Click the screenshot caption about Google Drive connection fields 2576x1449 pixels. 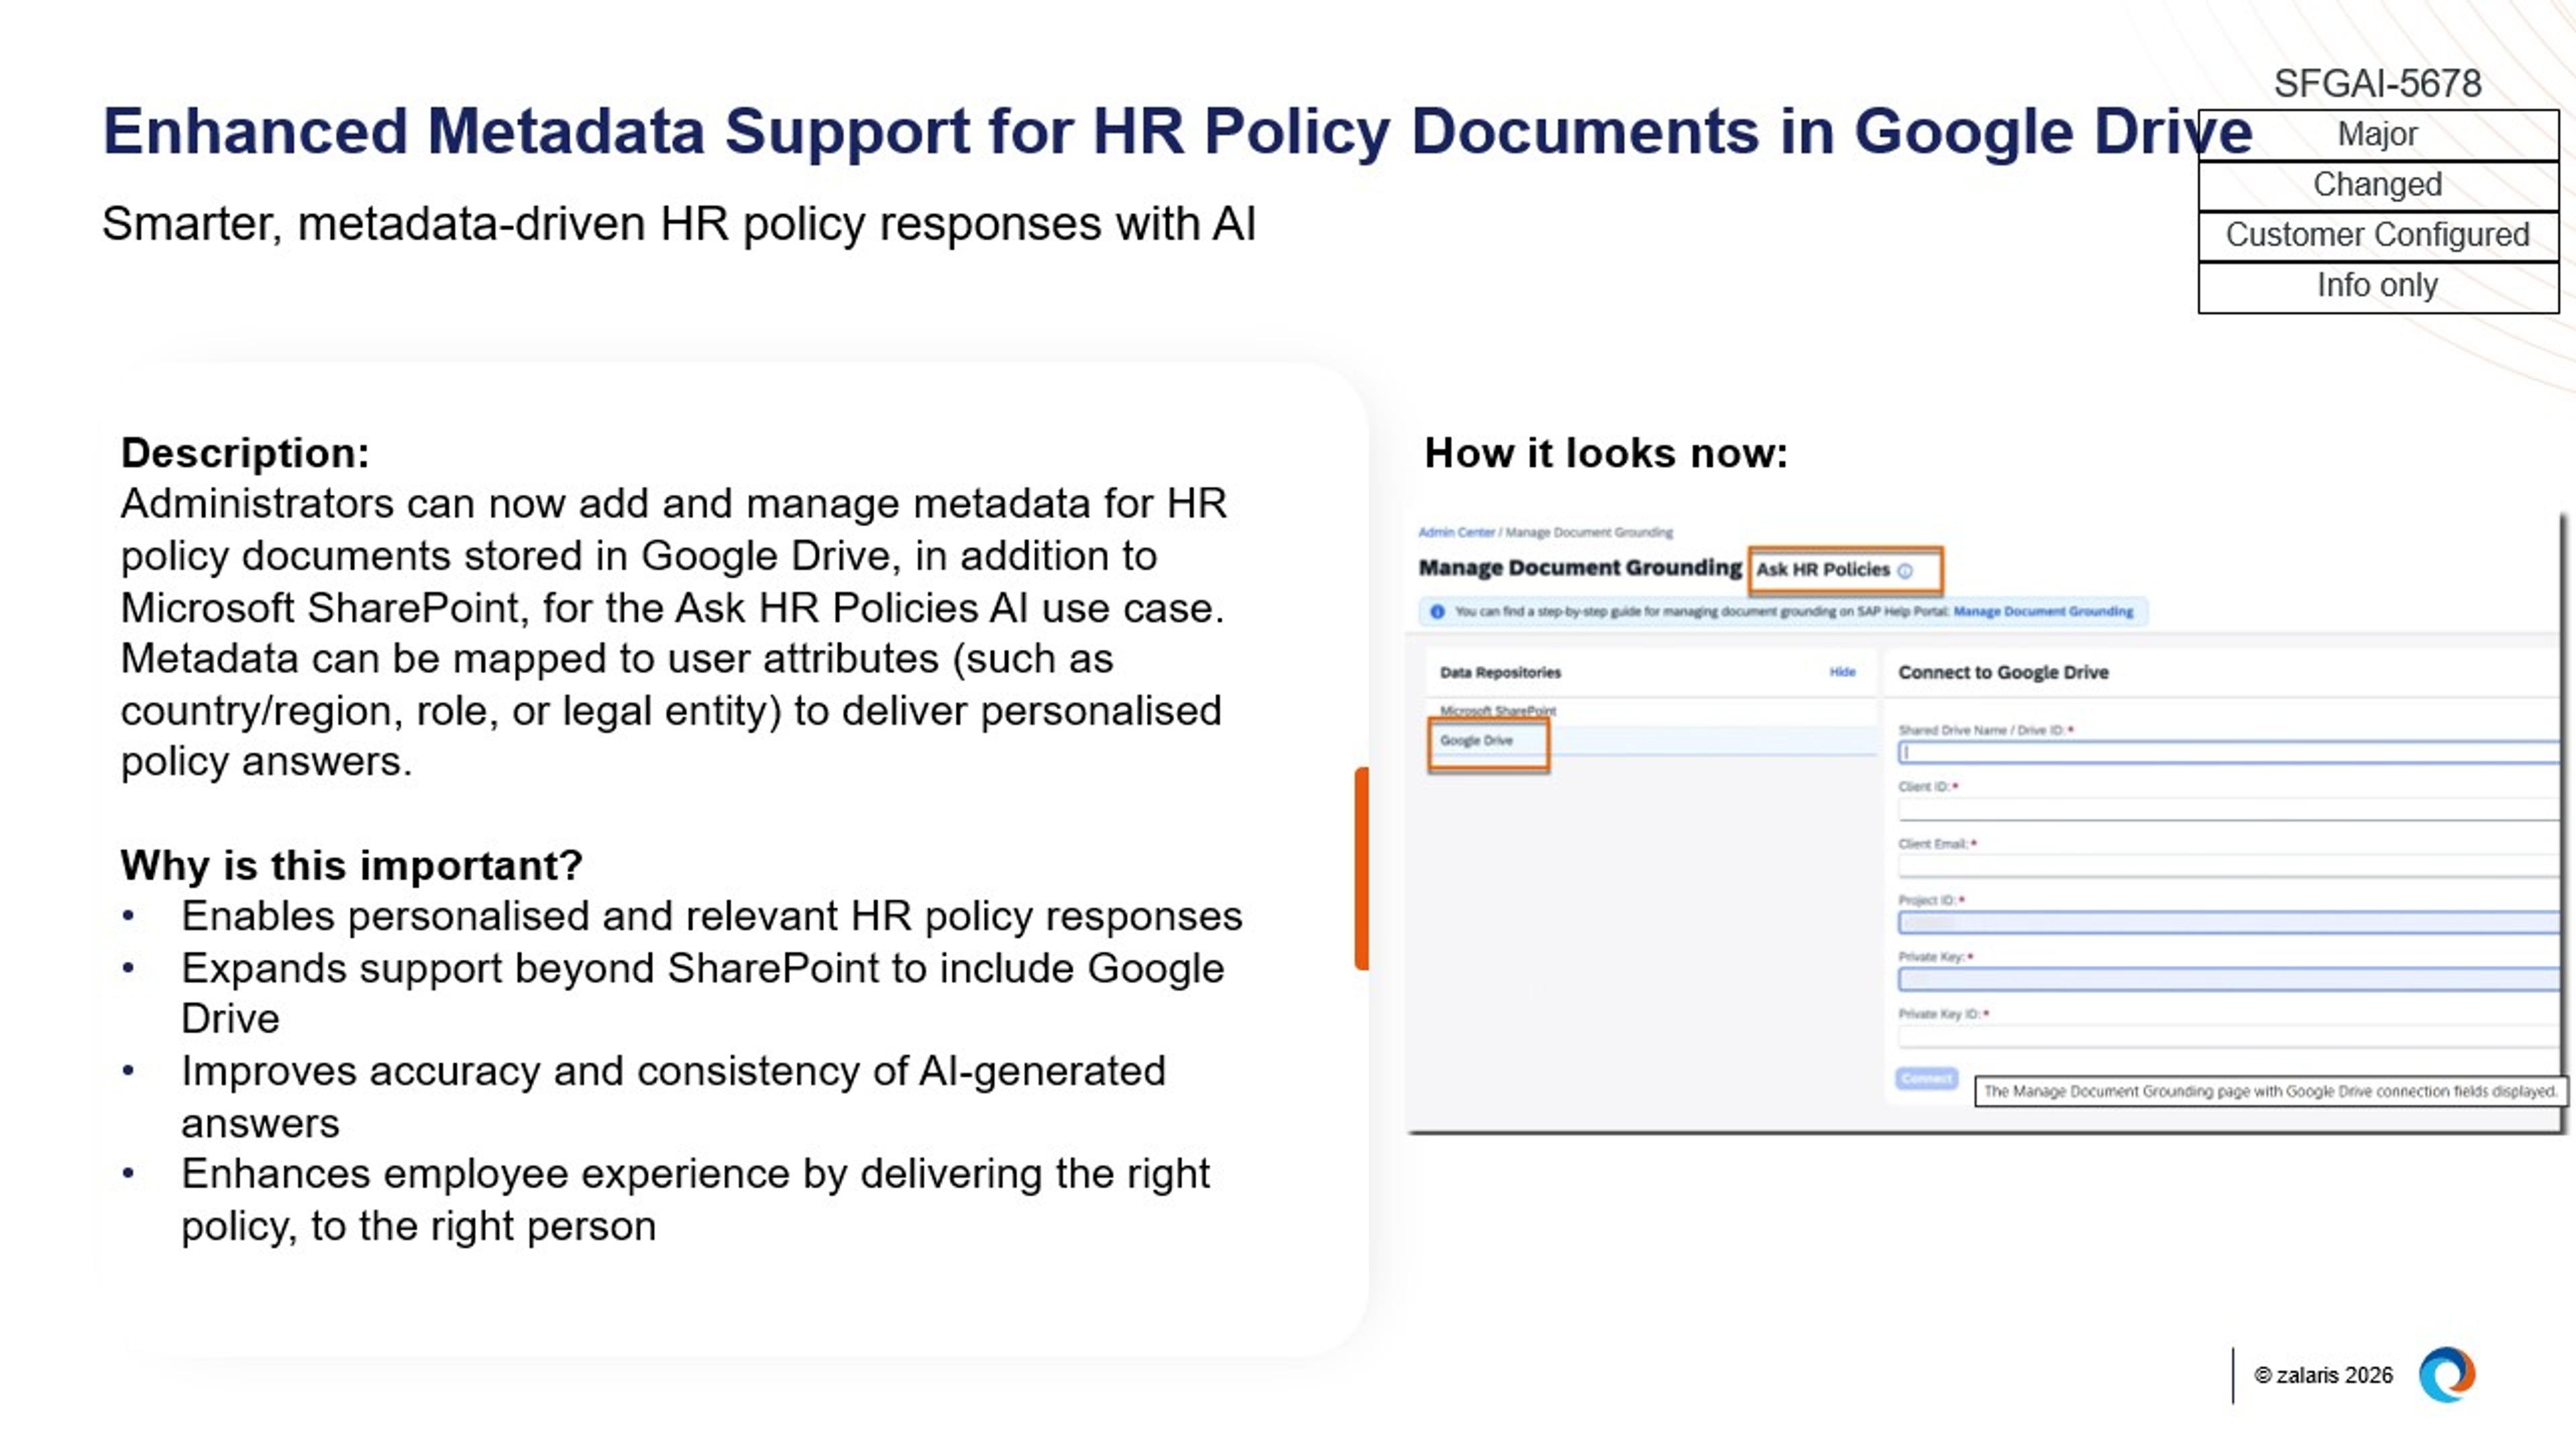coord(2270,1091)
